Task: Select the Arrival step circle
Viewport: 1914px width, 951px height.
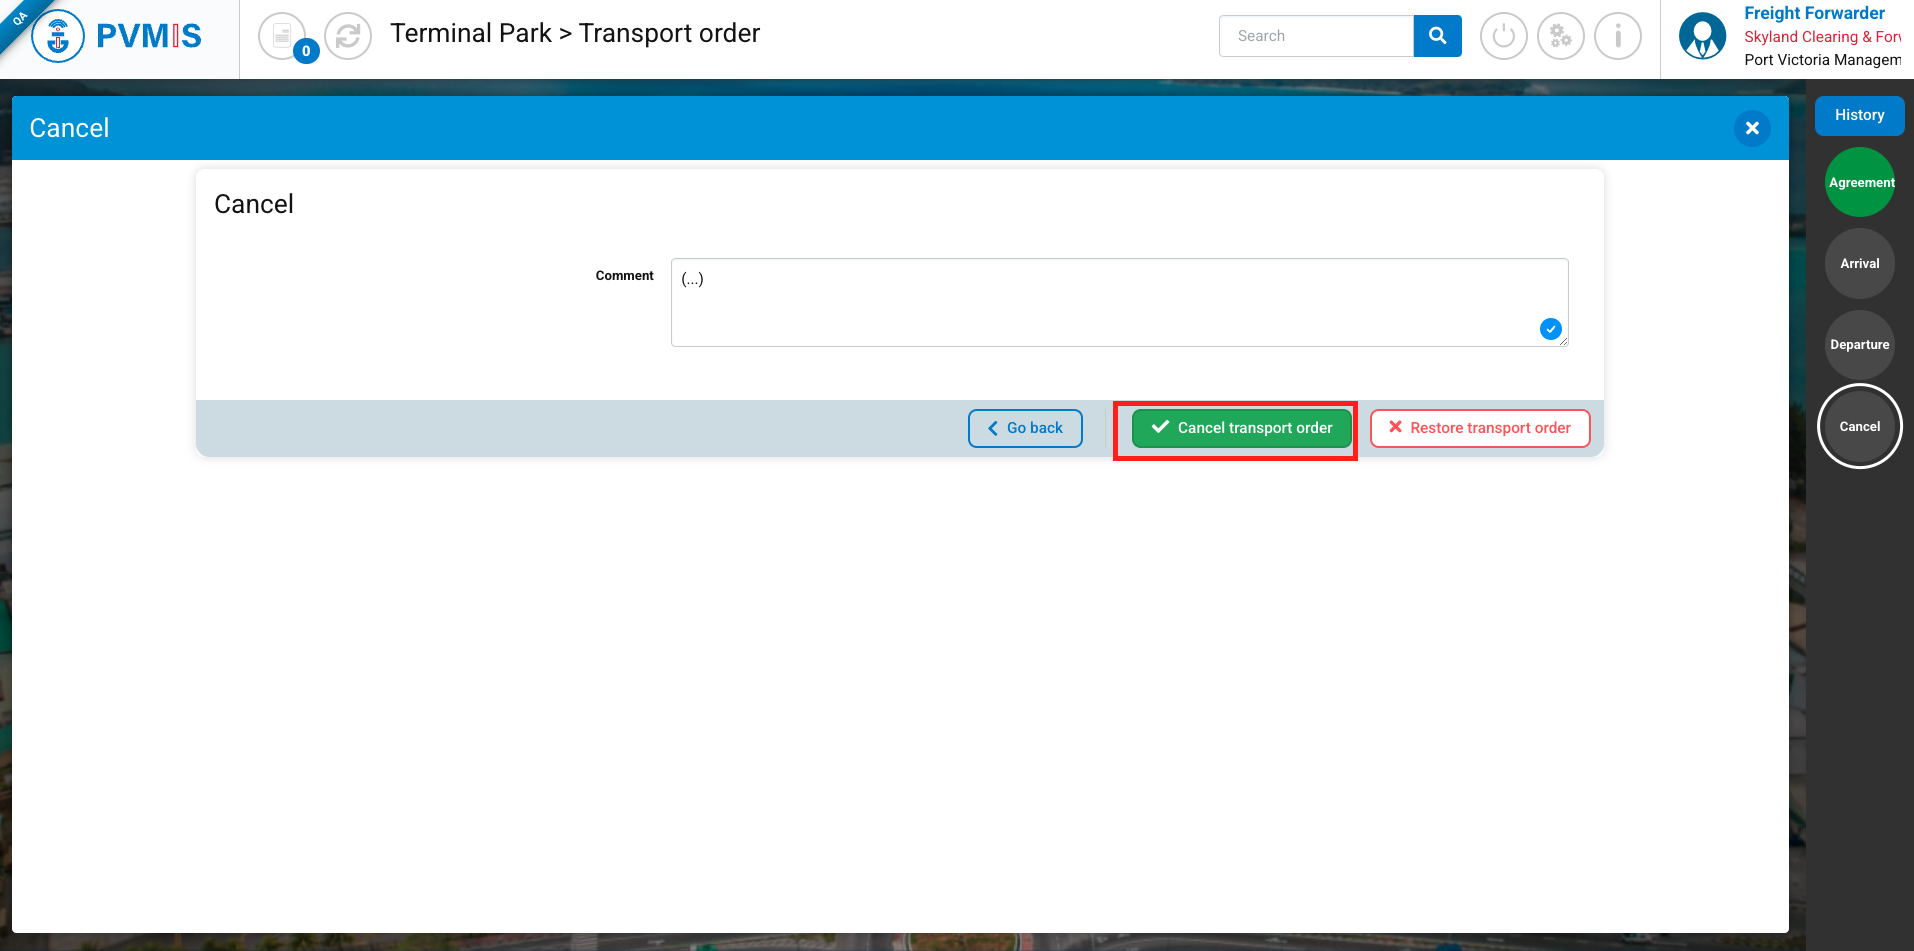Action: point(1859,264)
